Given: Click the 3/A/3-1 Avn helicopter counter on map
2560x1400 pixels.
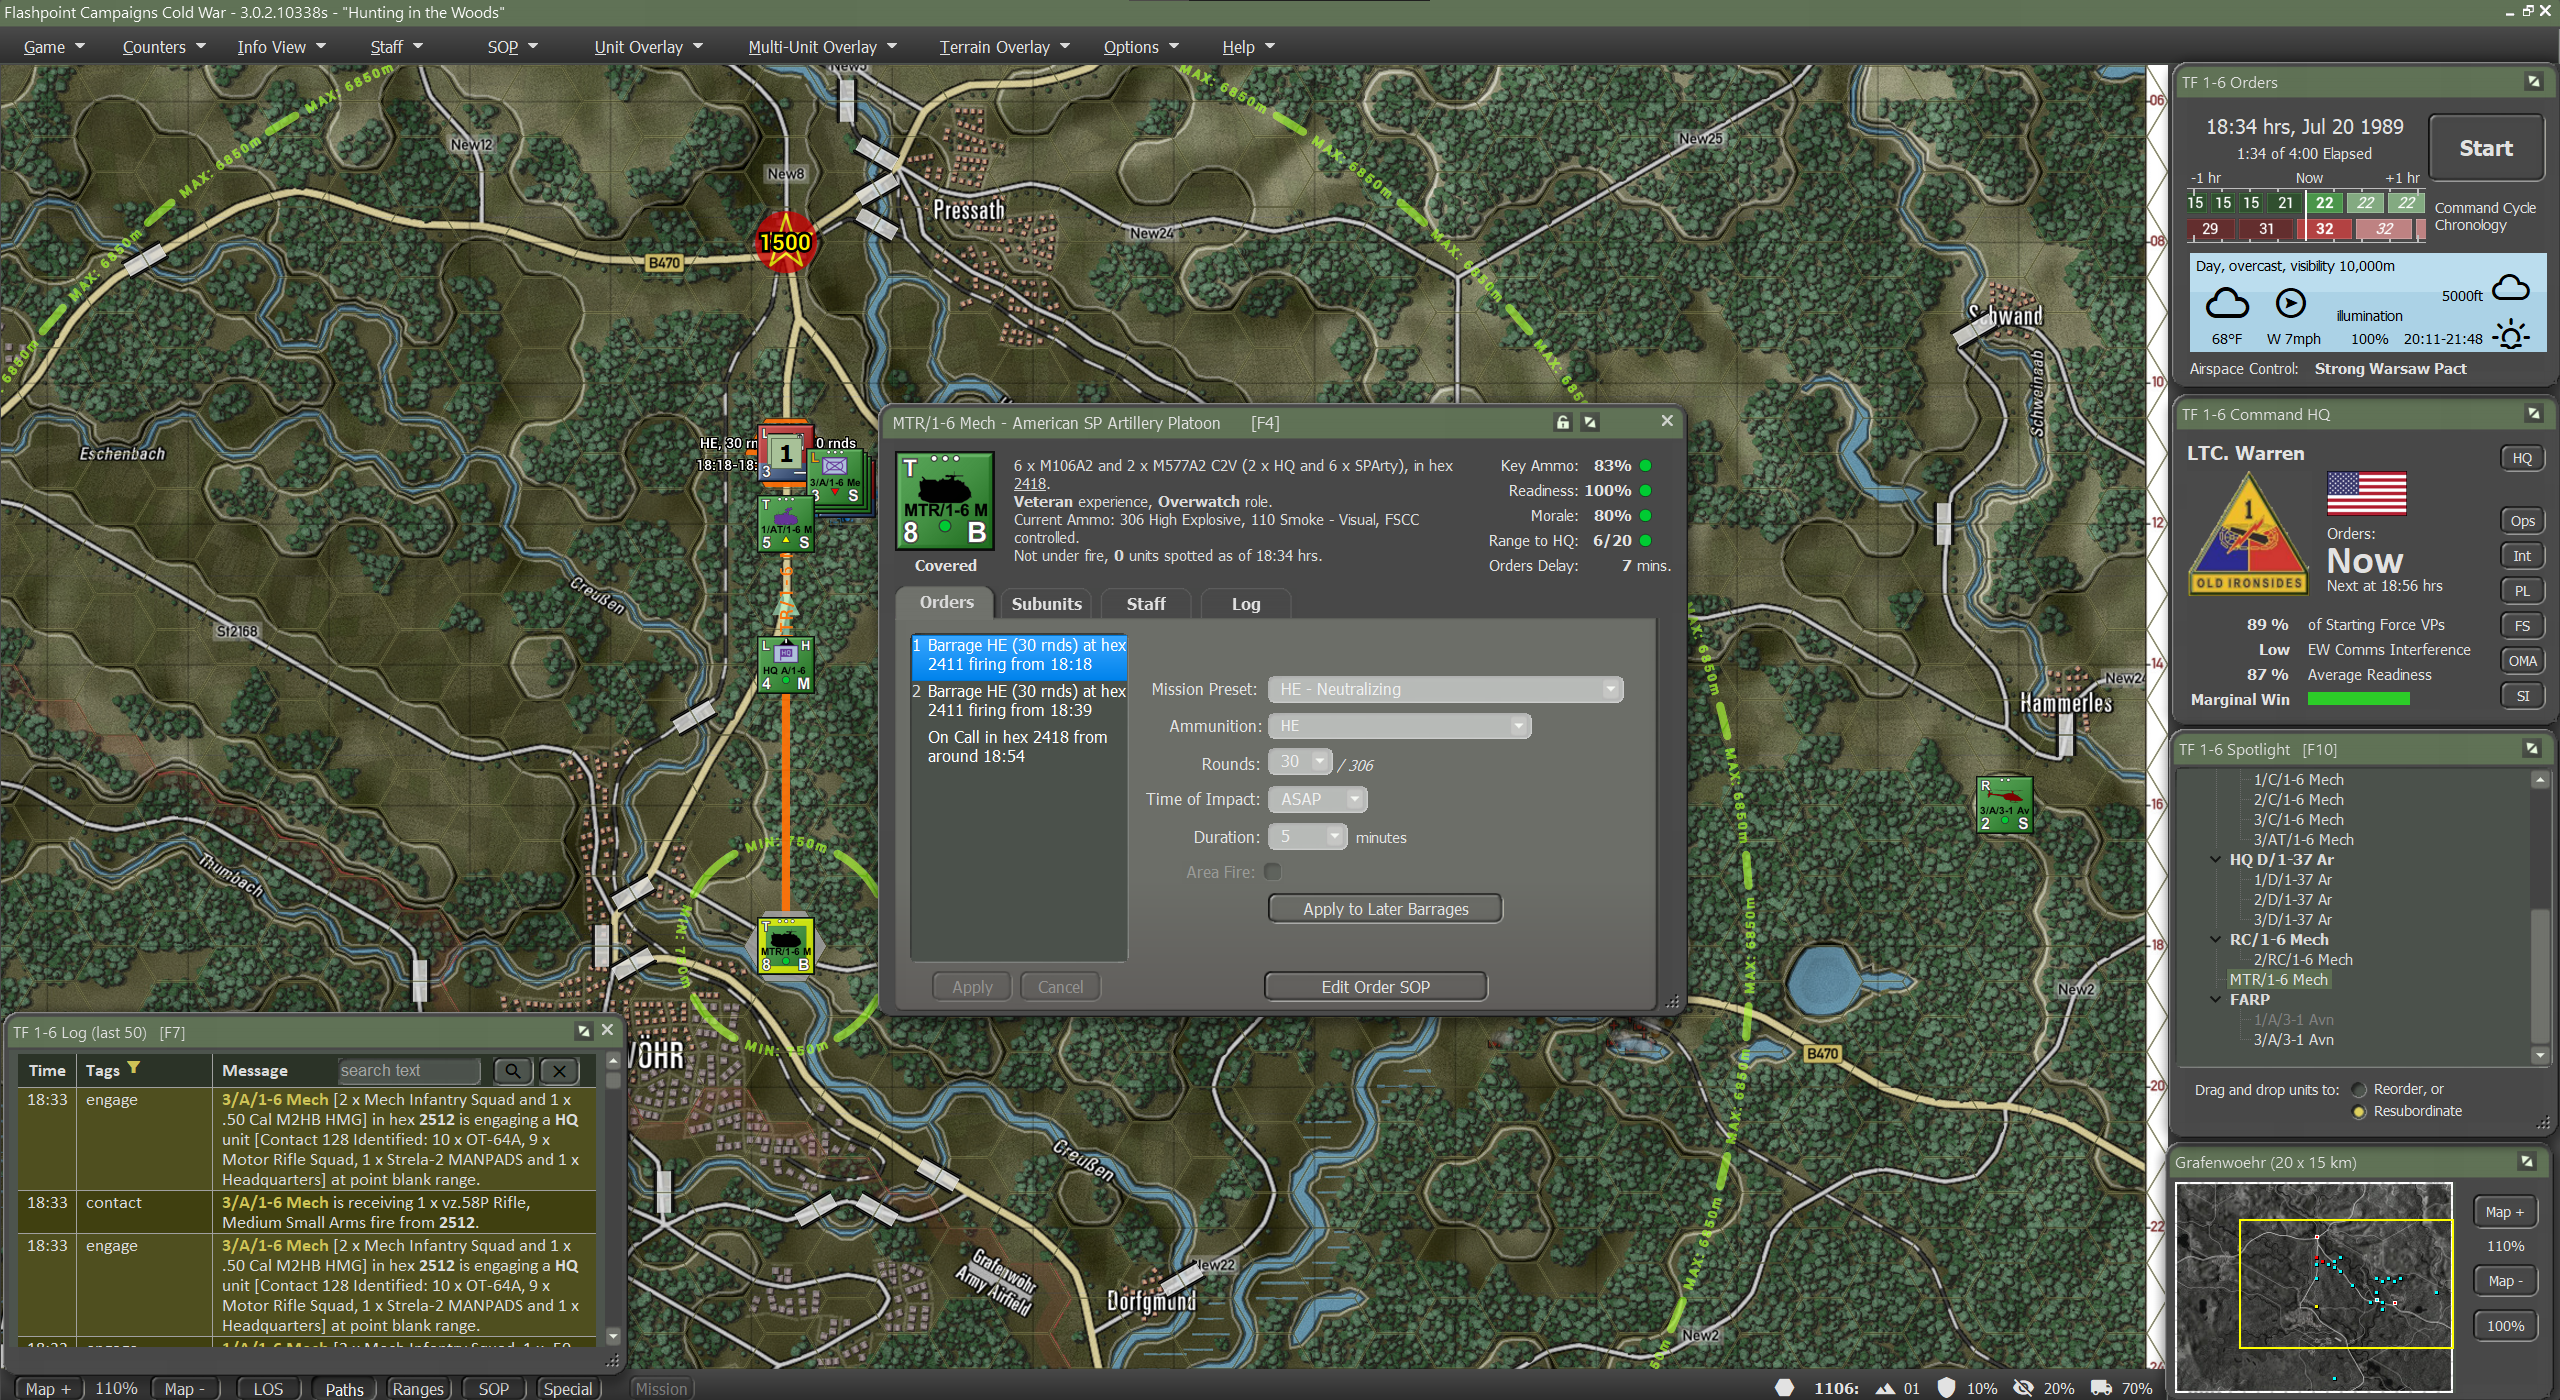Looking at the screenshot, I should pos(2004,805).
